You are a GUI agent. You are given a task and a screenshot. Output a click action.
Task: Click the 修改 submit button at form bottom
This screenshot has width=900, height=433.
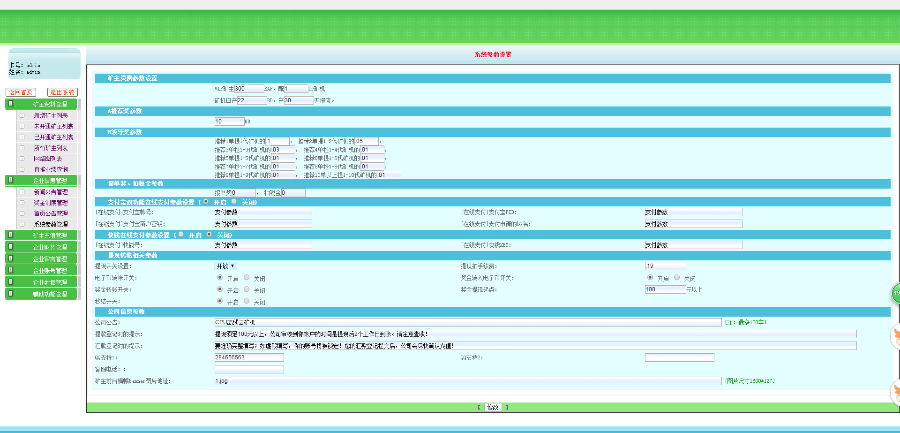point(492,407)
